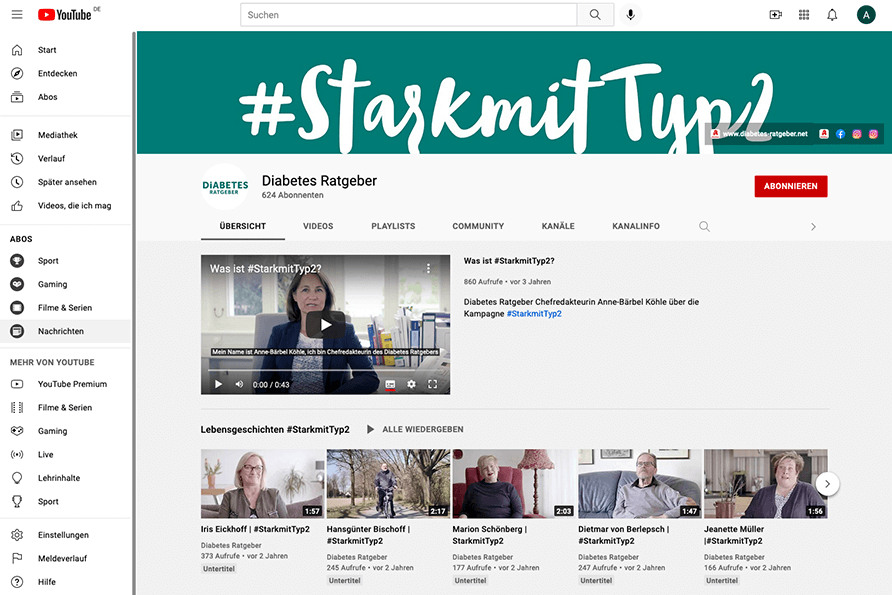
Task: Click the voice search microphone icon
Action: [x=630, y=15]
